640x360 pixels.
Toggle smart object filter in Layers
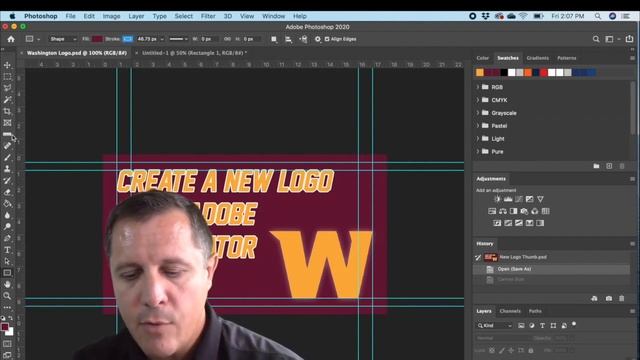(564, 325)
